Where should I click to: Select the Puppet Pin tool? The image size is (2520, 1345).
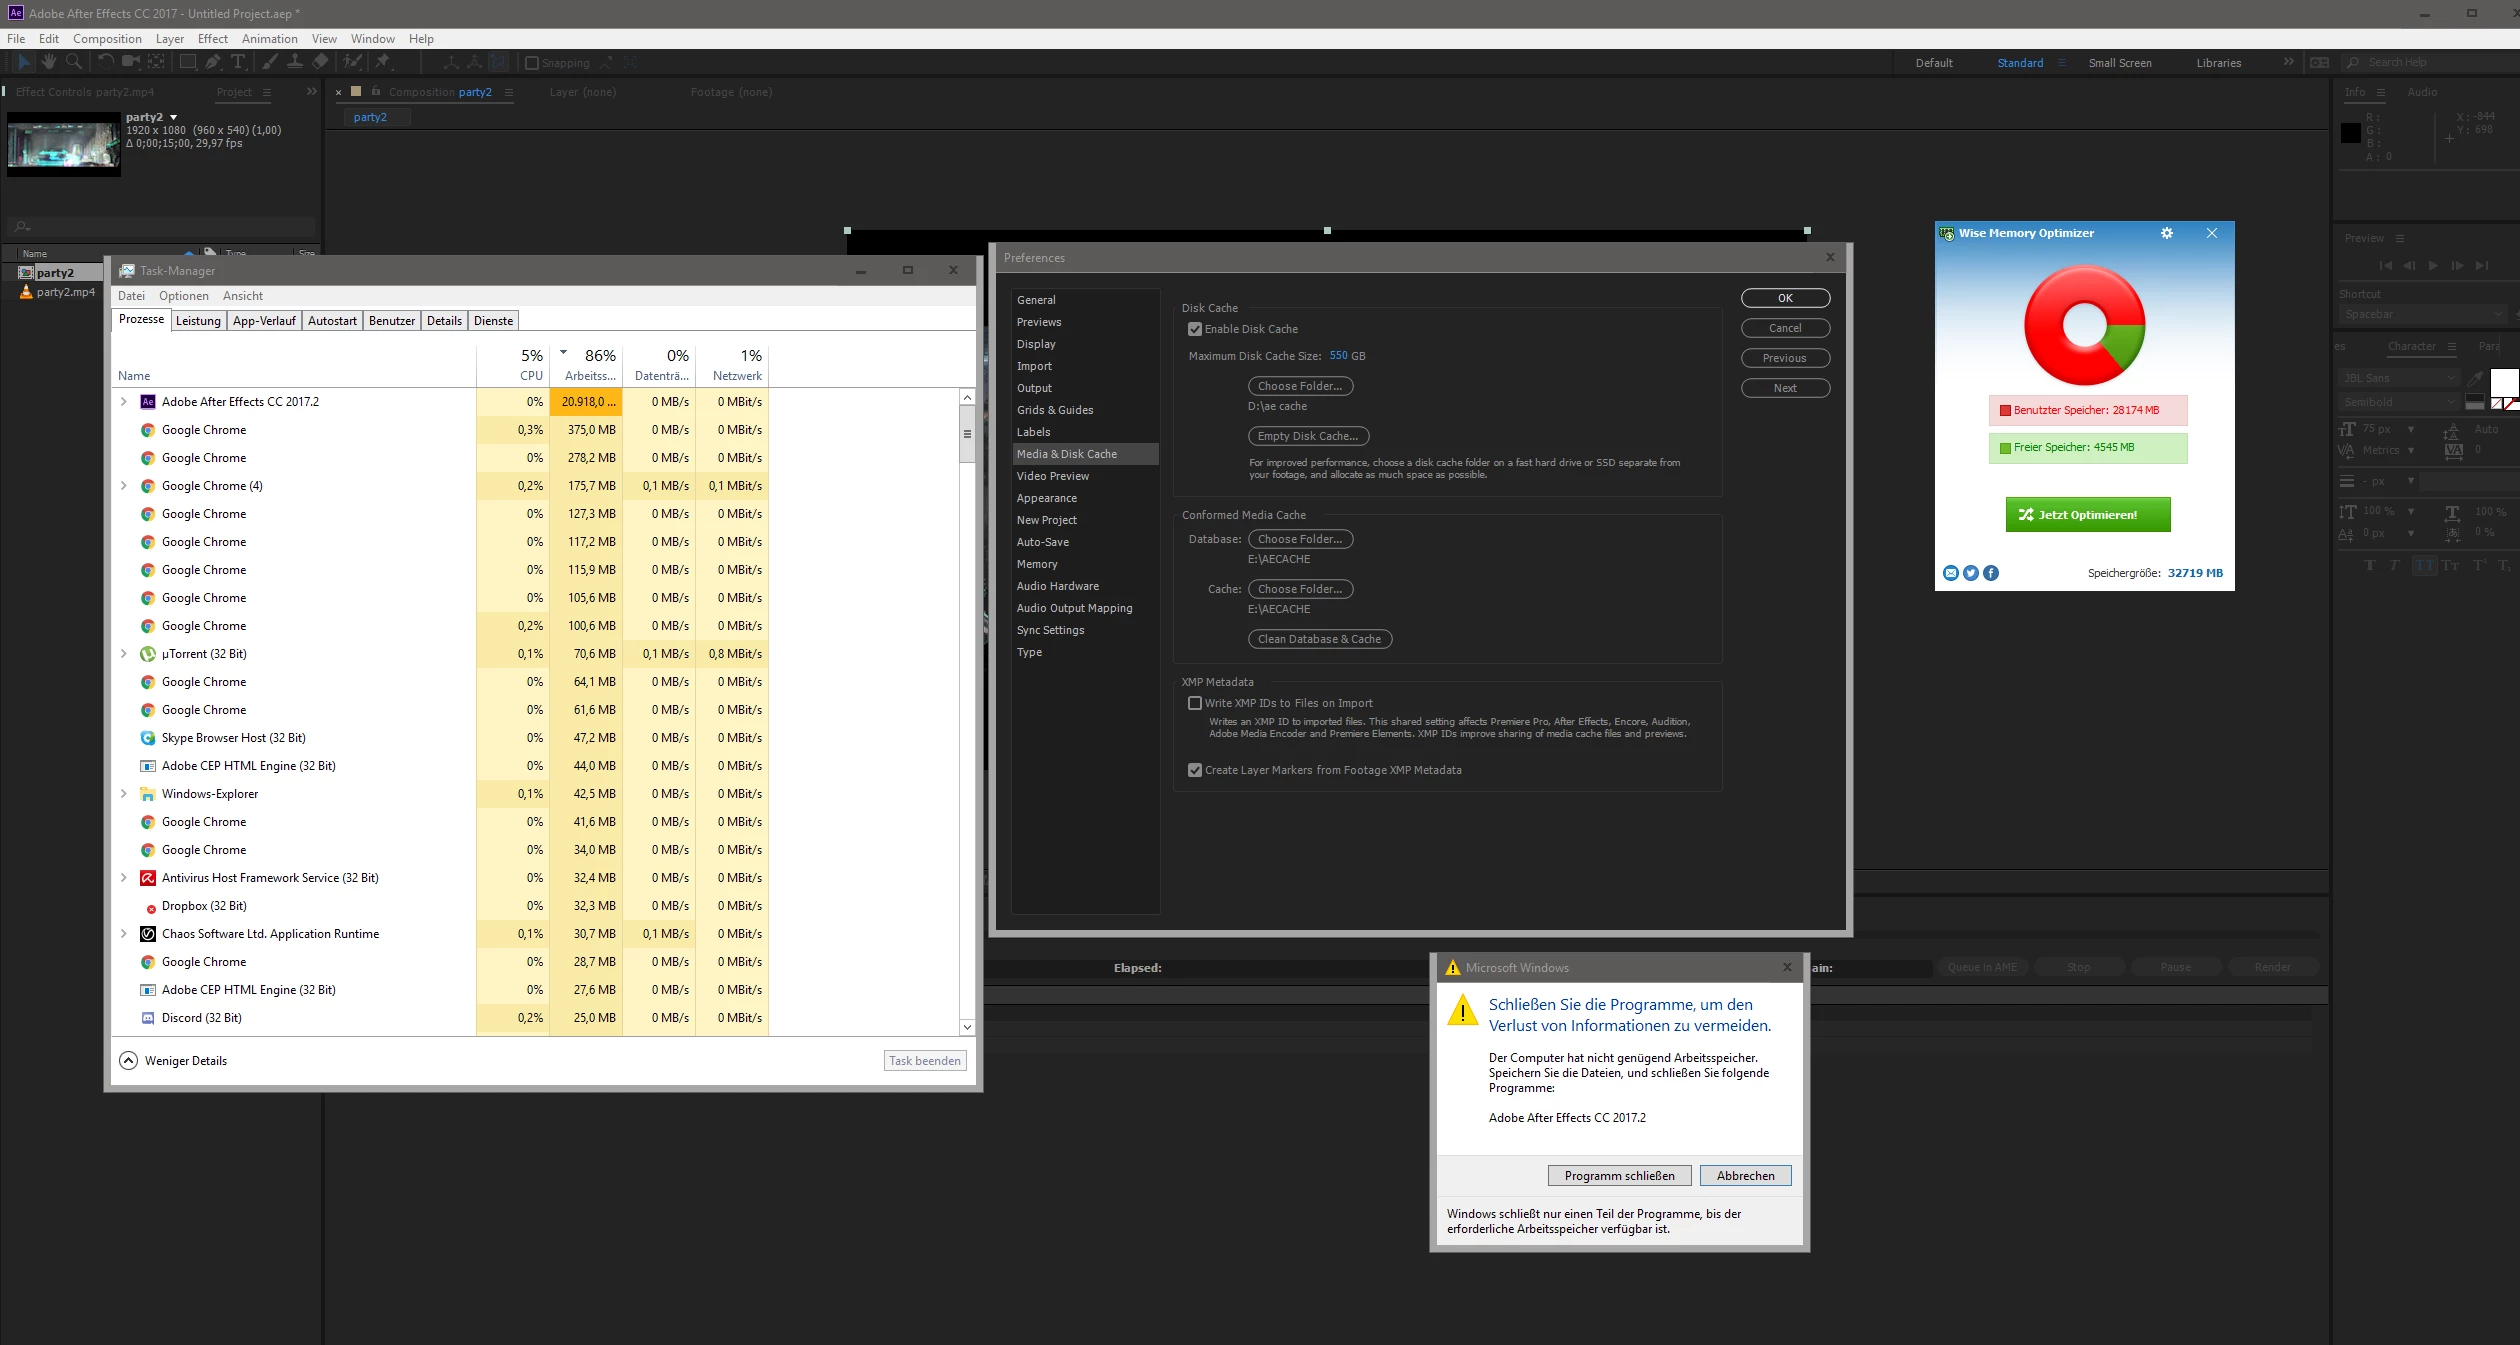coord(383,62)
